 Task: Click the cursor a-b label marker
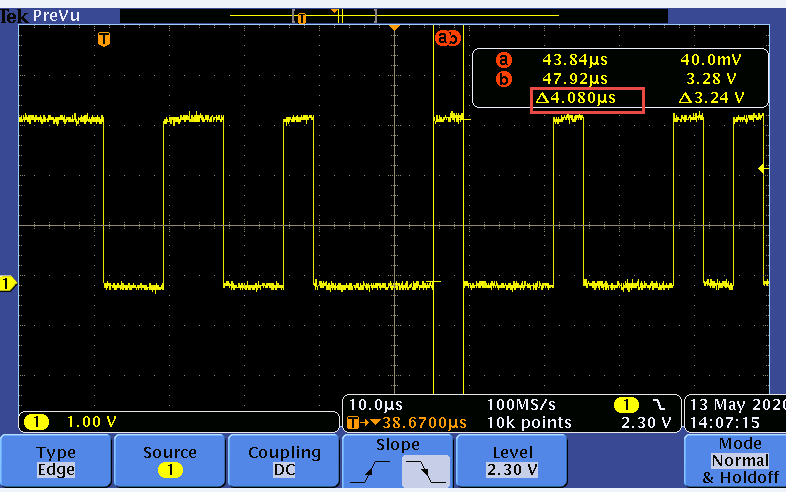pos(447,38)
